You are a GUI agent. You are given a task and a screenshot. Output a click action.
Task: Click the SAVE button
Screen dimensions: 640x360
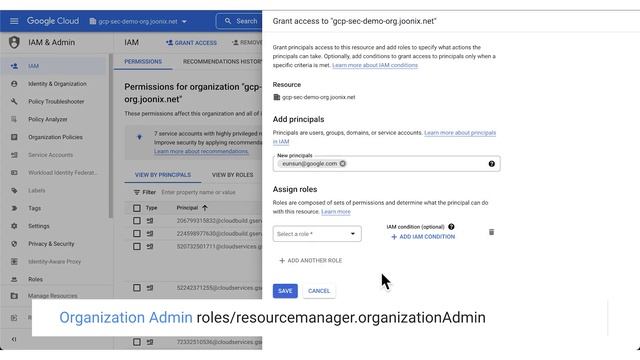point(285,291)
